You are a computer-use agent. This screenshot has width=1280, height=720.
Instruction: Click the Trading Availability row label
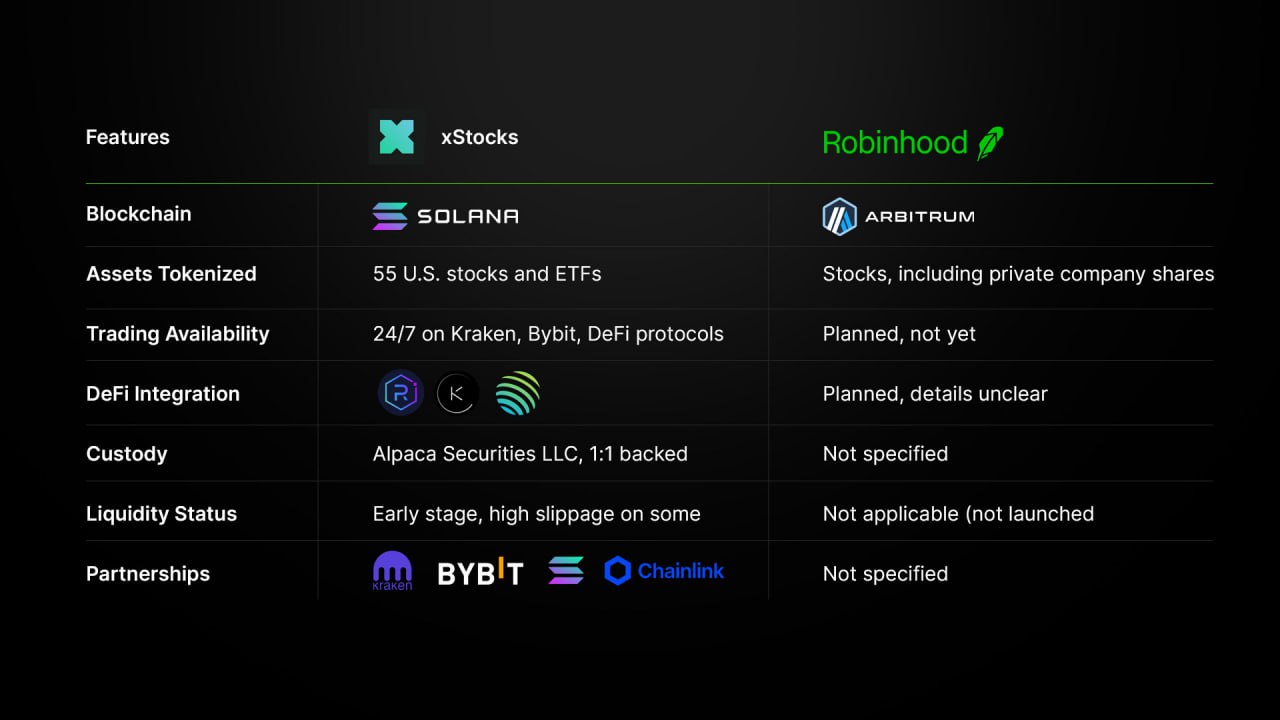click(x=178, y=334)
